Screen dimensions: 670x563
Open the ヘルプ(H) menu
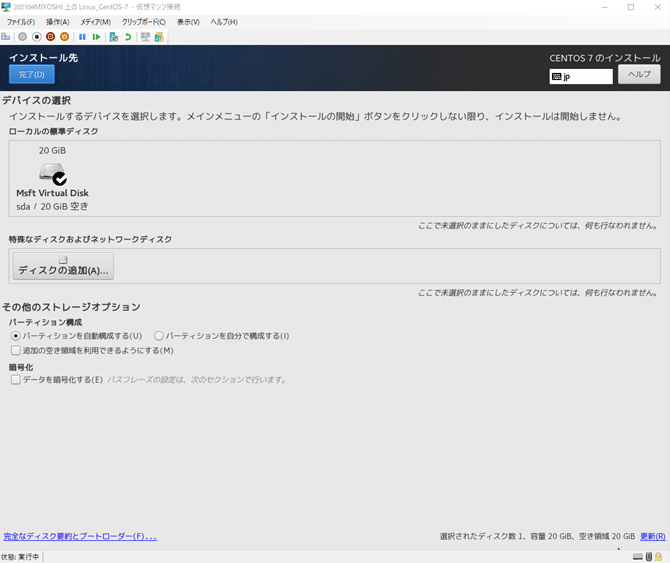(x=224, y=22)
